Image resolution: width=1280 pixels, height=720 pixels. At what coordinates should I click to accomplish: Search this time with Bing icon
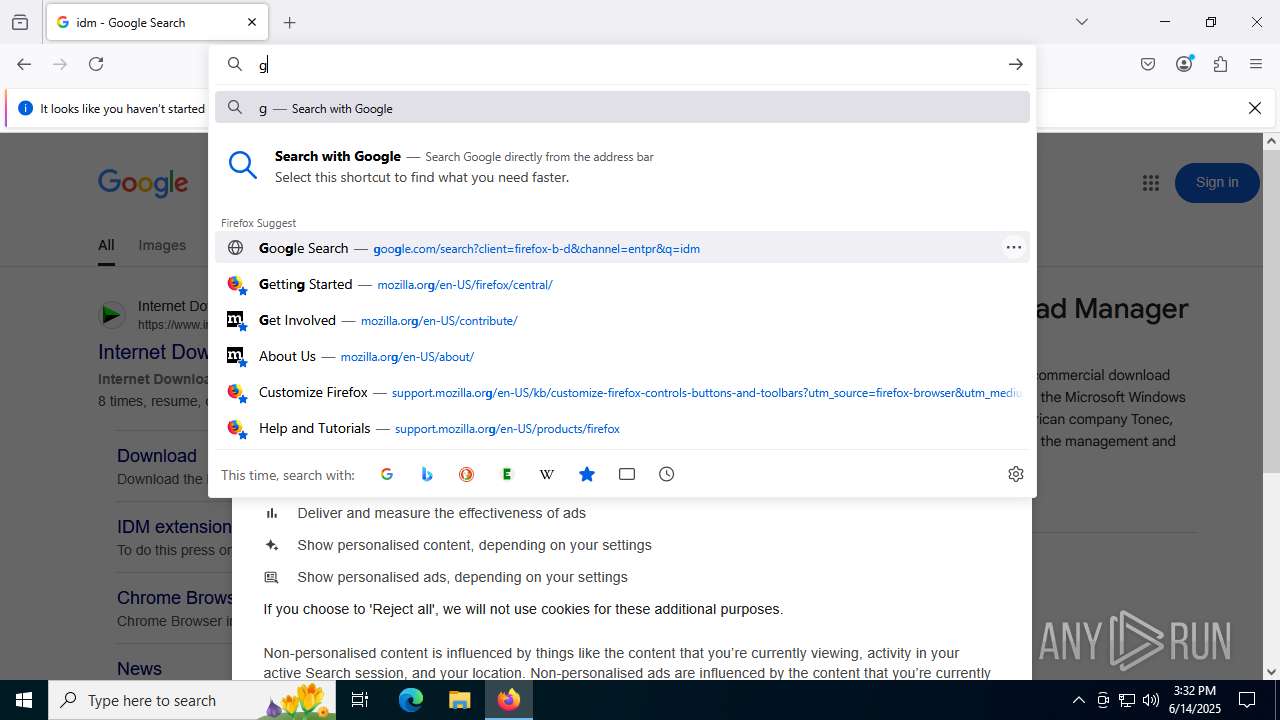427,474
